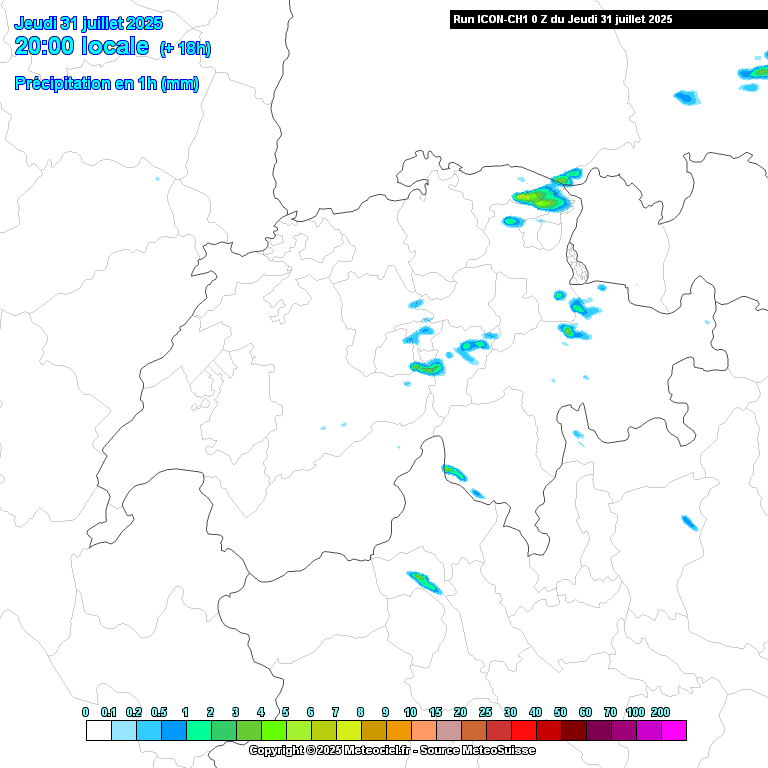Click the maroon 50 mm legend swatch
This screenshot has width=768, height=768.
coord(574,730)
